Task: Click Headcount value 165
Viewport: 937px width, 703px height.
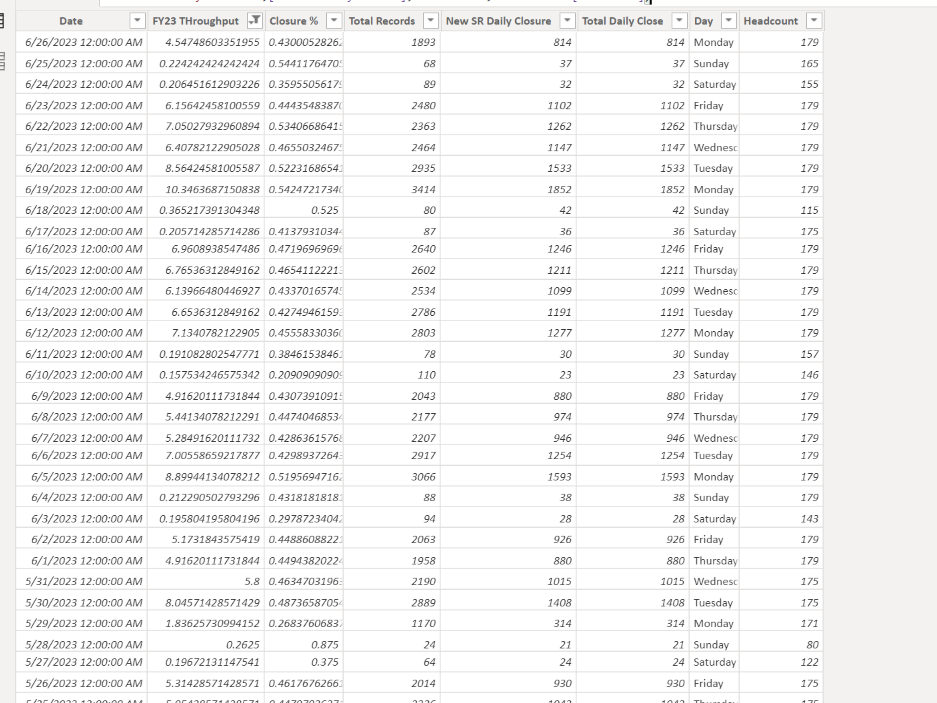Action: (x=810, y=63)
